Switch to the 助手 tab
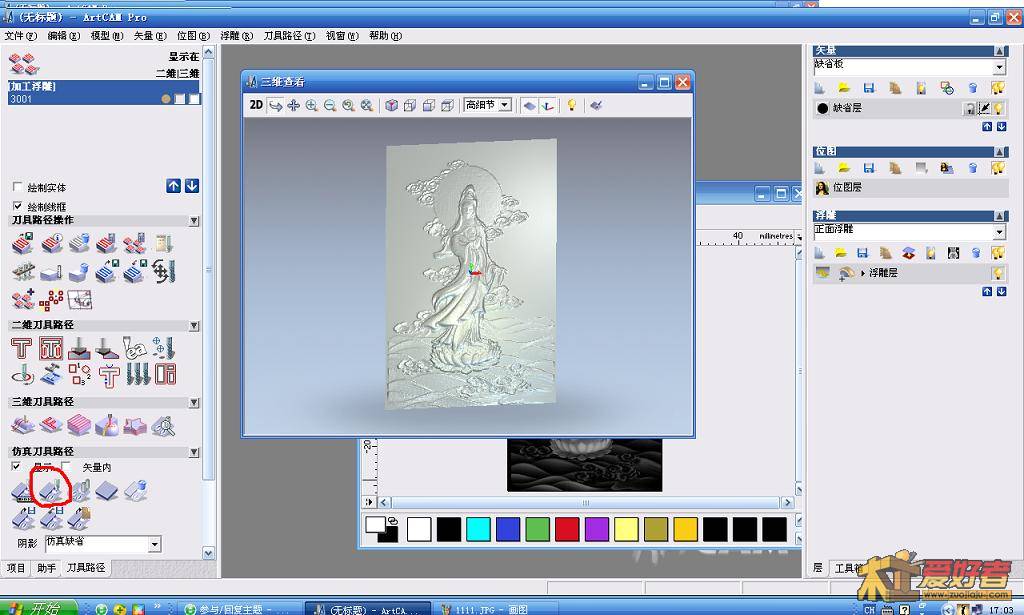Image resolution: width=1024 pixels, height=615 pixels. click(46, 568)
